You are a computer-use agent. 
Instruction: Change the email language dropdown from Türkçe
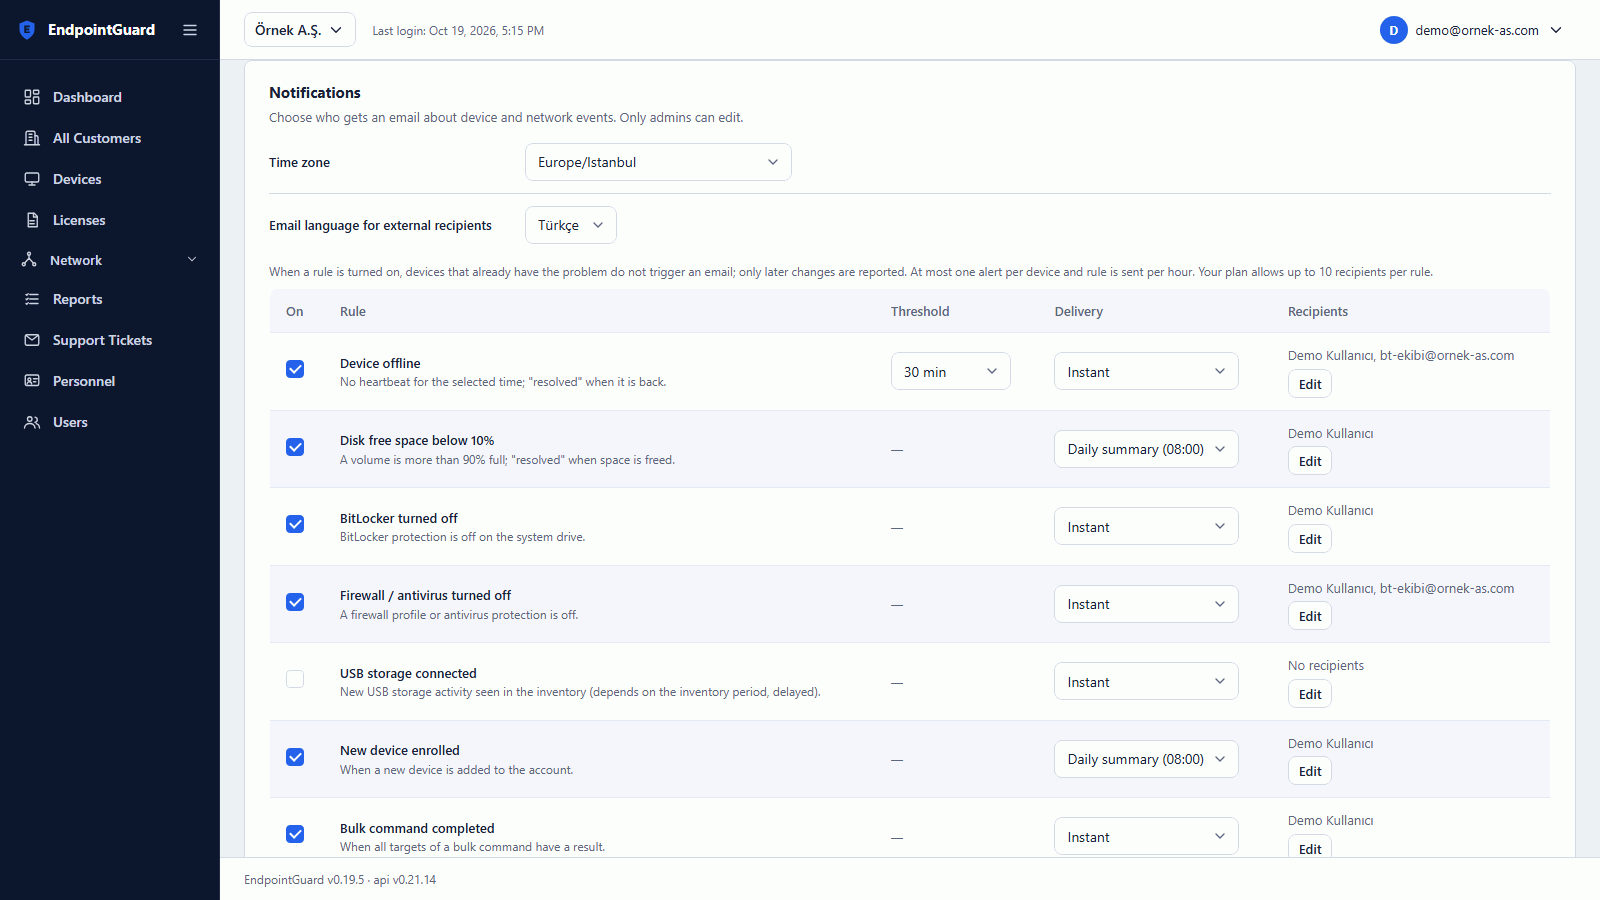pos(571,225)
